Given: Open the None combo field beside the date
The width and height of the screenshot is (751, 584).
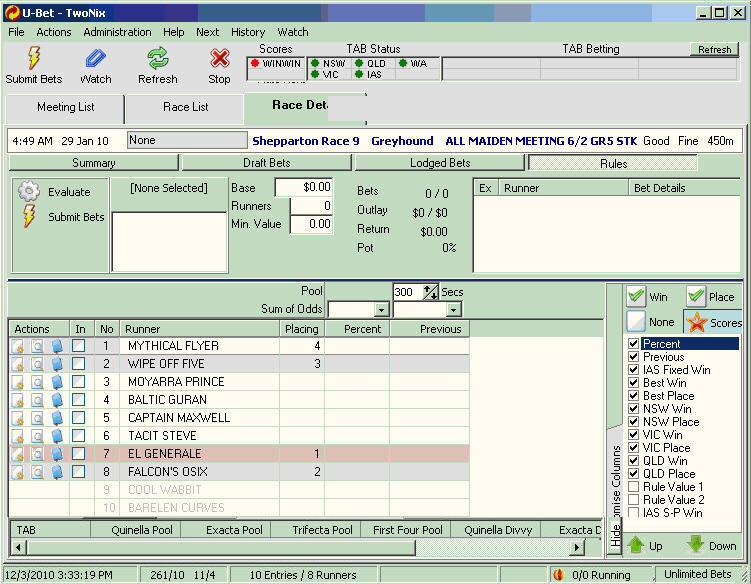Looking at the screenshot, I should 187,140.
